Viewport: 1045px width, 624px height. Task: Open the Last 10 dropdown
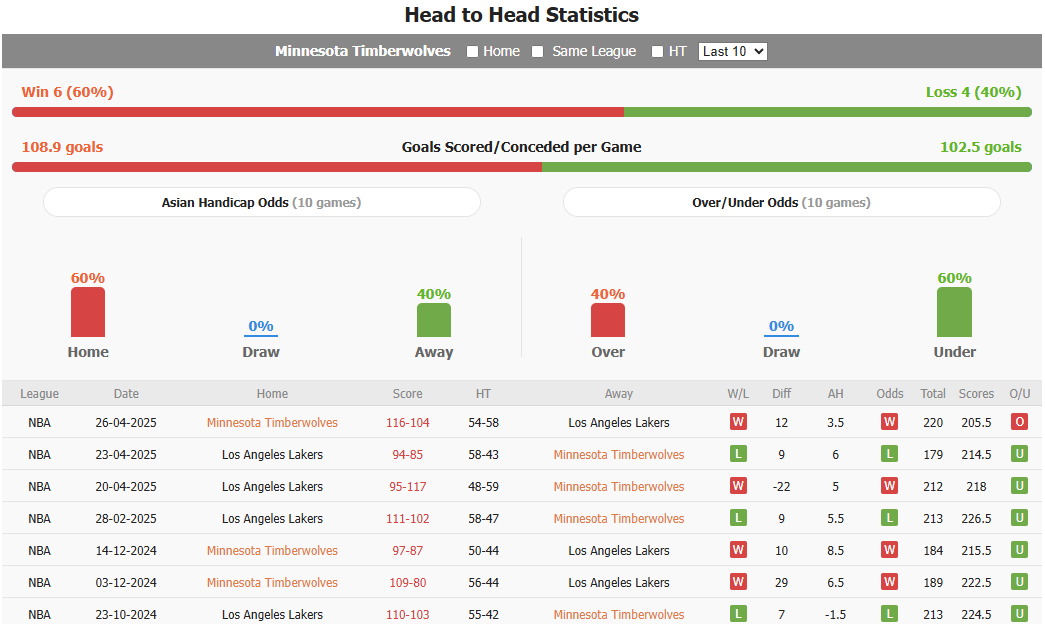tap(732, 51)
